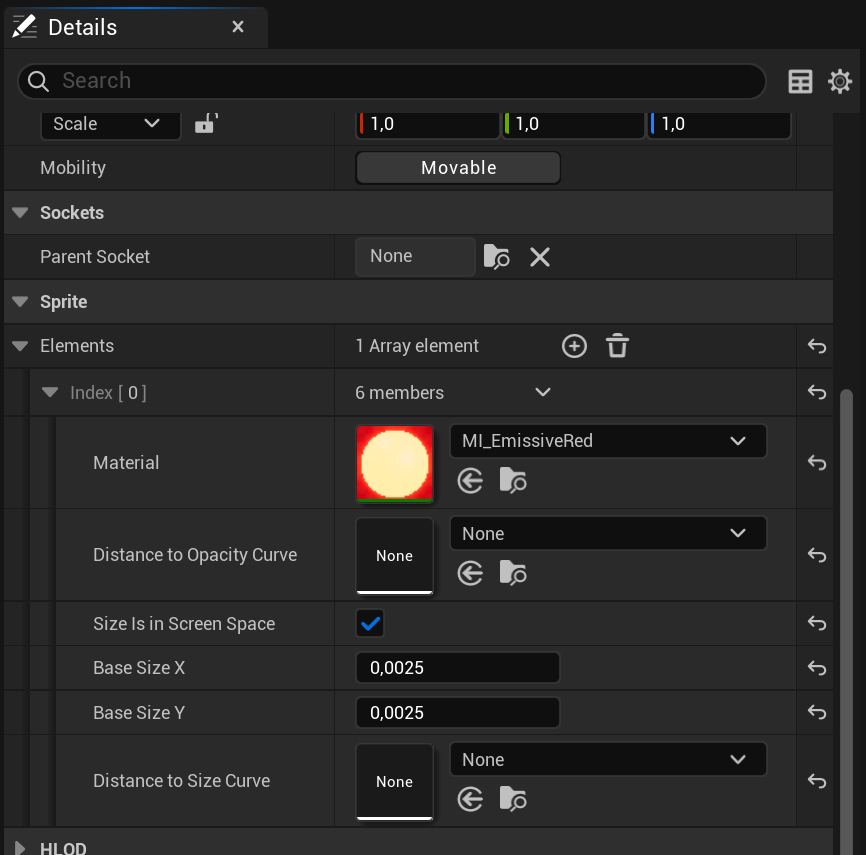The width and height of the screenshot is (866, 855).
Task: Reset Elements array to default
Action: (816, 346)
